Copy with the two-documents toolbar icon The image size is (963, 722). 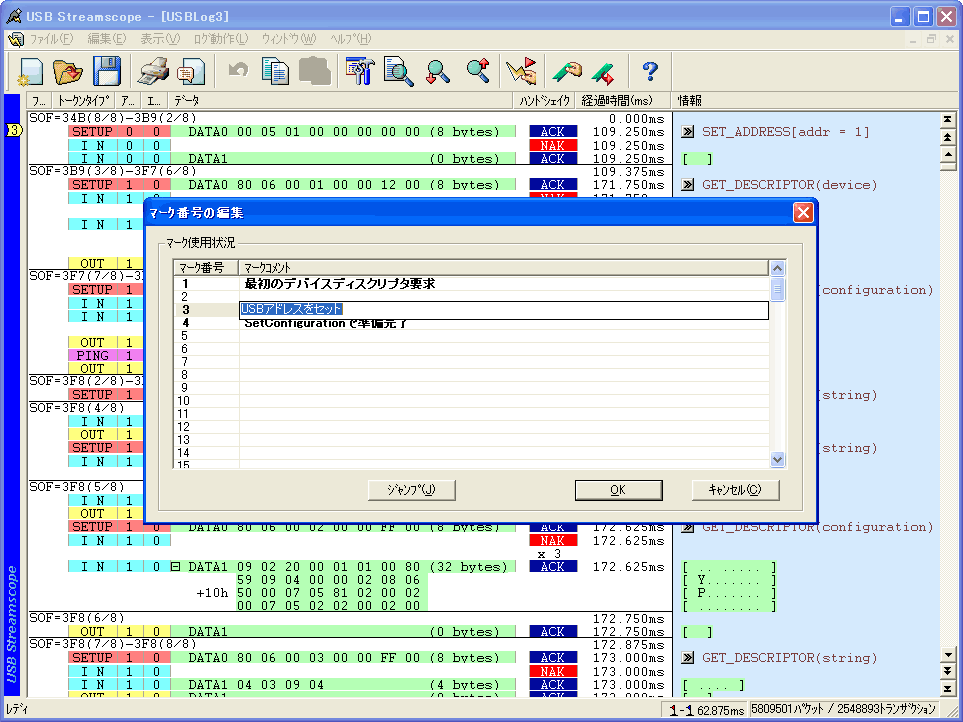point(275,71)
